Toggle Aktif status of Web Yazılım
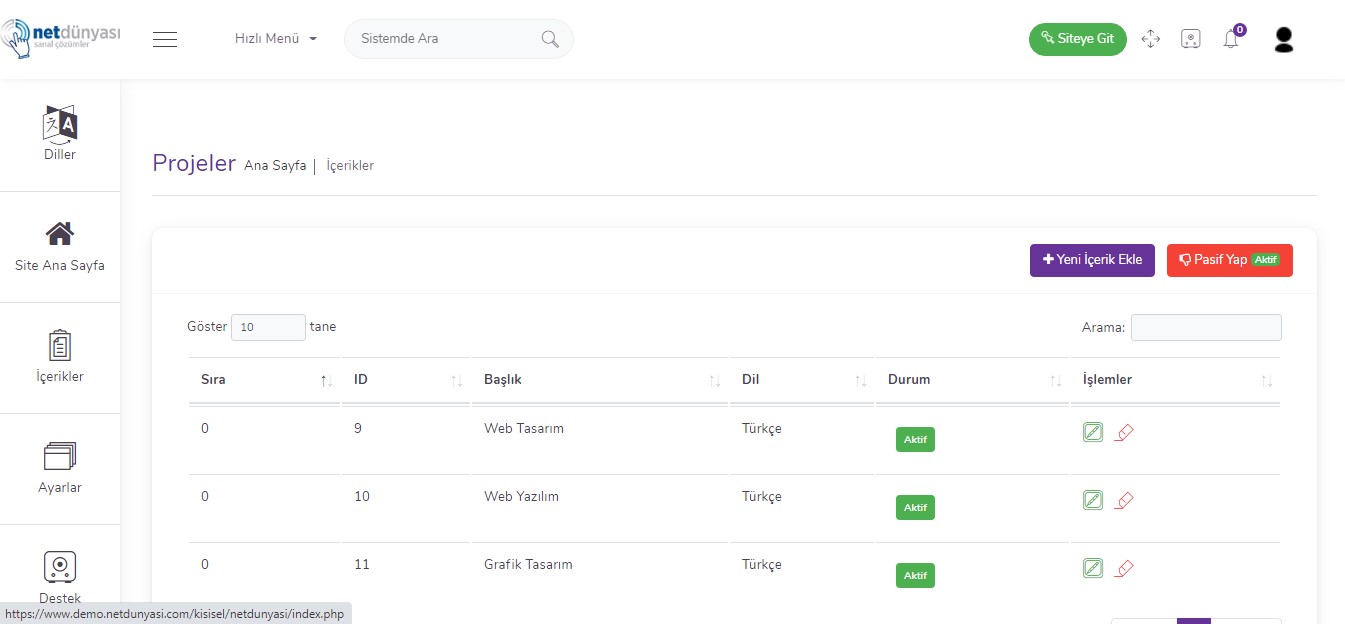The width and height of the screenshot is (1345, 624). click(x=915, y=508)
